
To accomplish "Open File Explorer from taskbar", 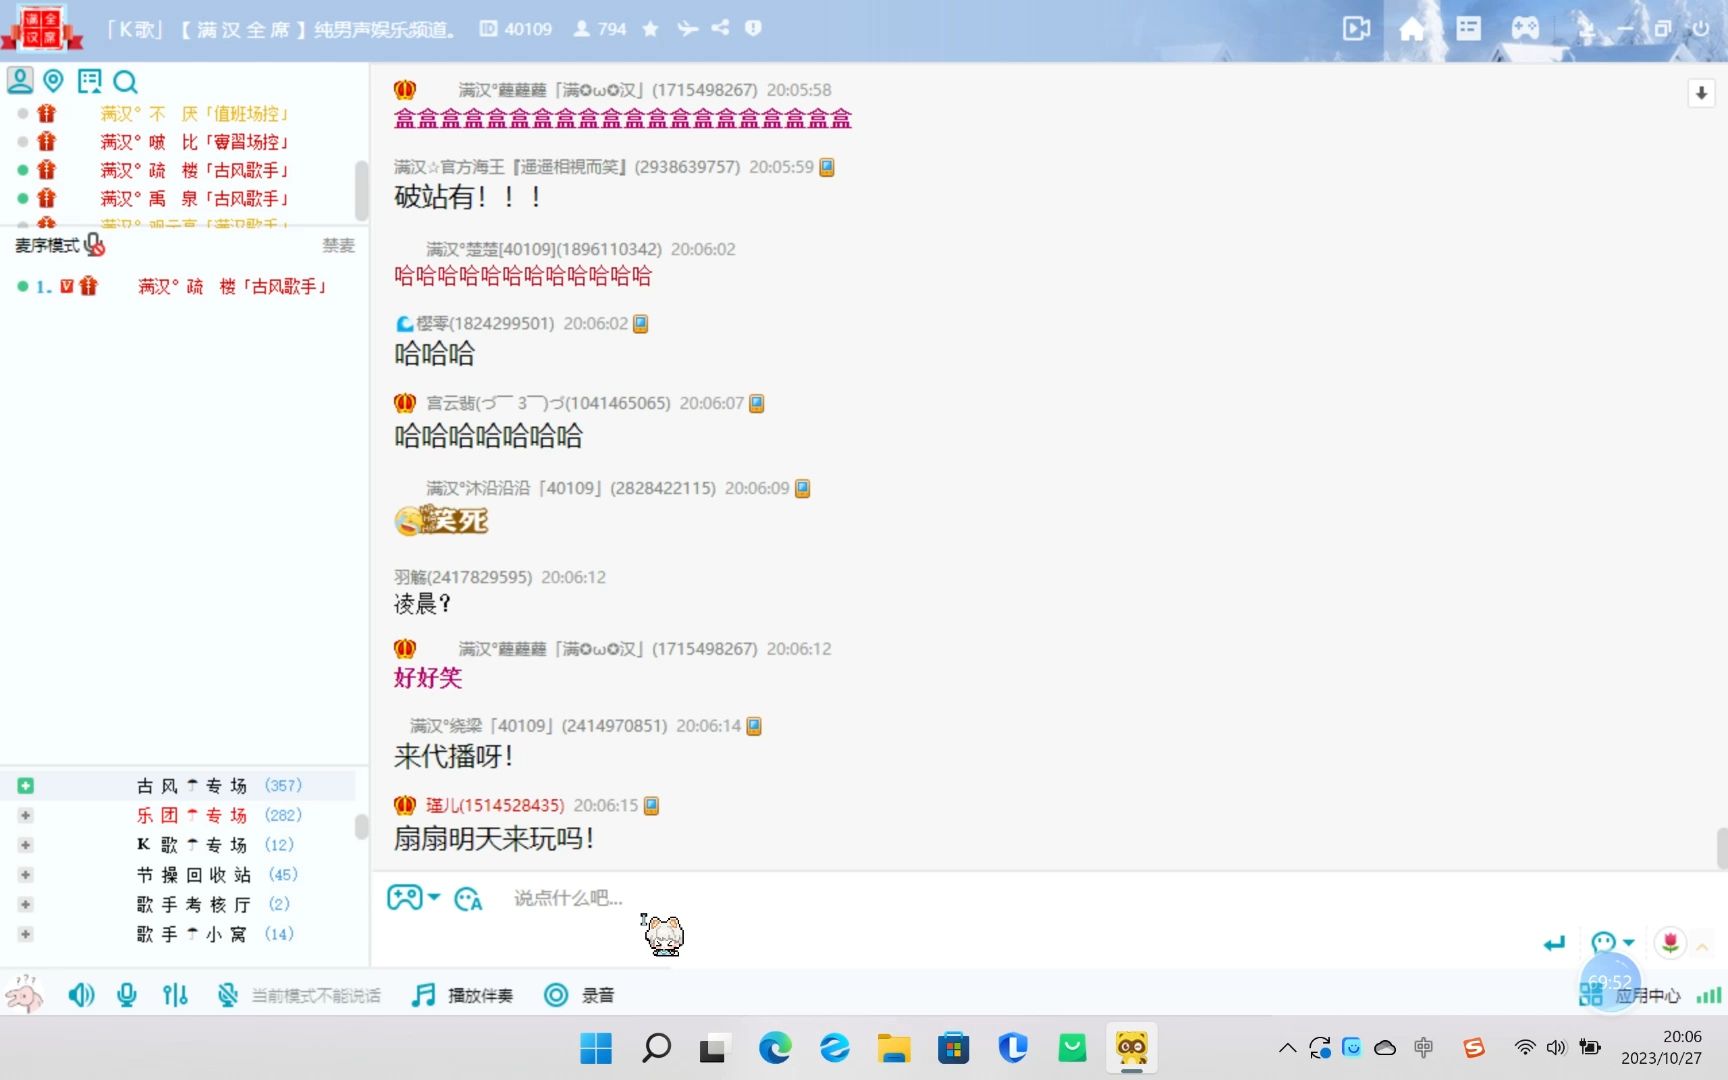I will (x=893, y=1048).
